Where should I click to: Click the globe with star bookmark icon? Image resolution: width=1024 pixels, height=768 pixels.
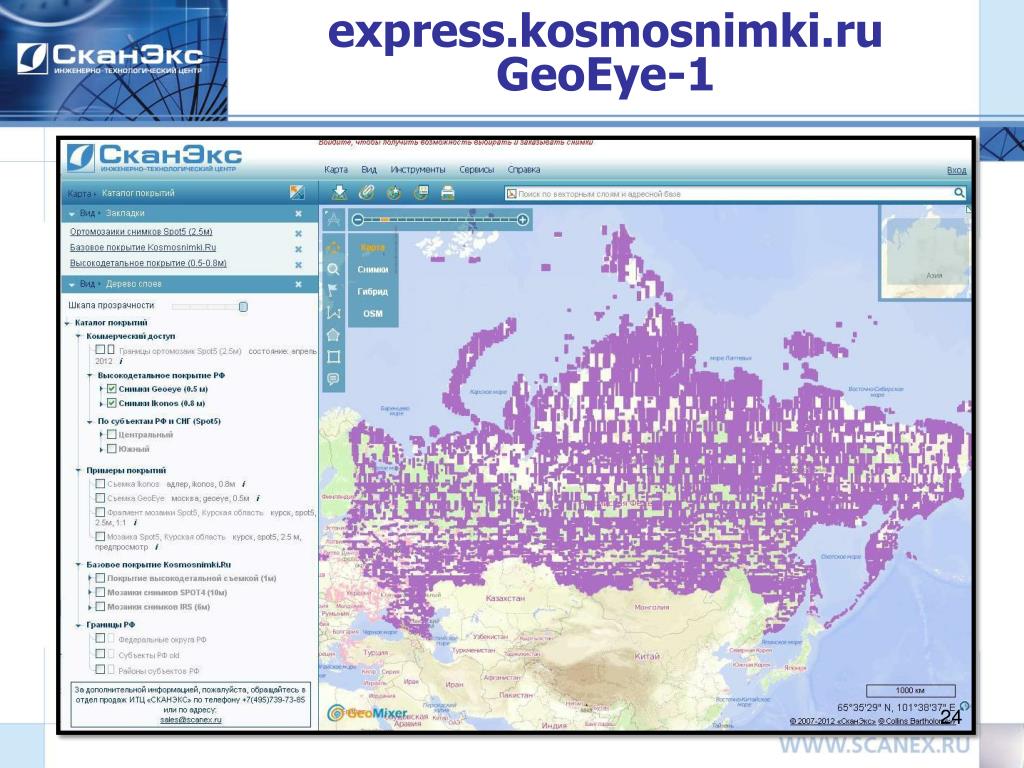tap(394, 193)
